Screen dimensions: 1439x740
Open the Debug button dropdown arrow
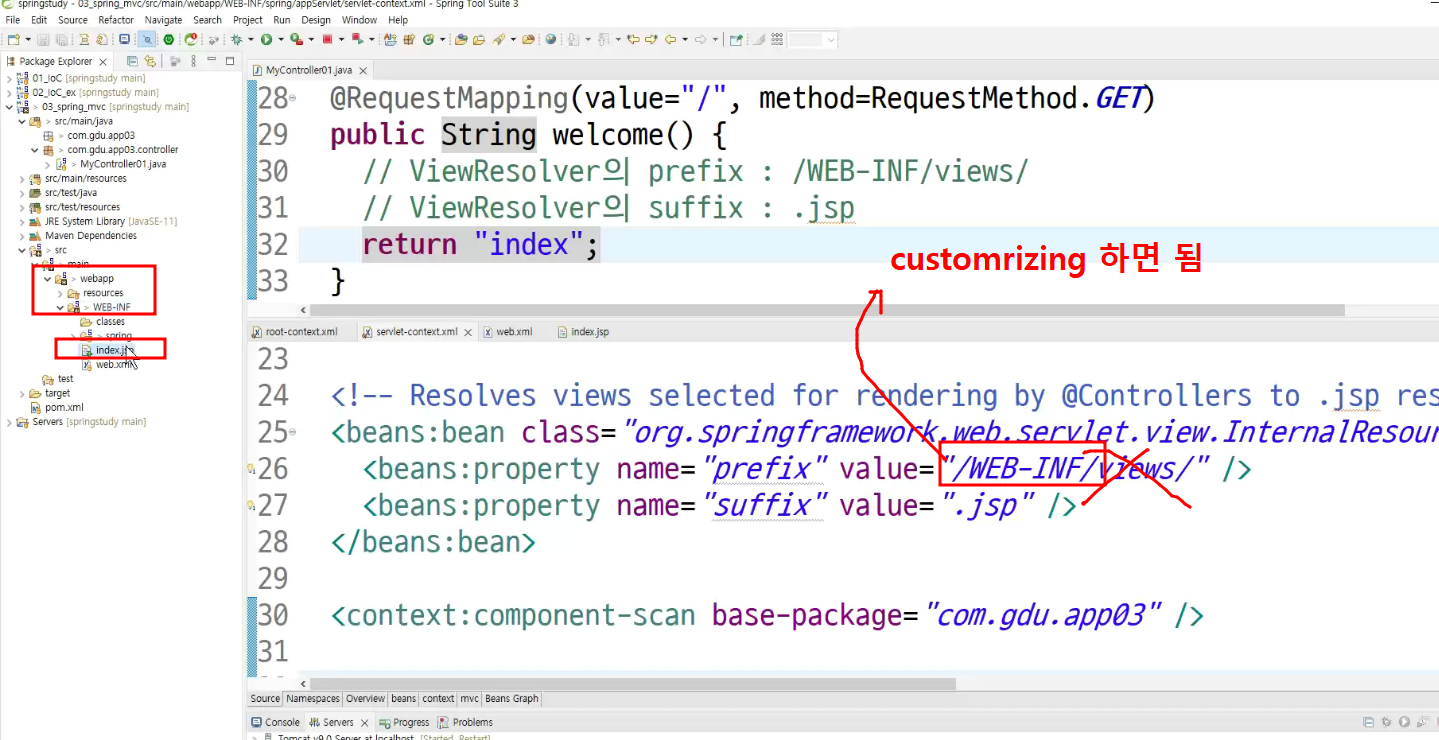(x=250, y=40)
